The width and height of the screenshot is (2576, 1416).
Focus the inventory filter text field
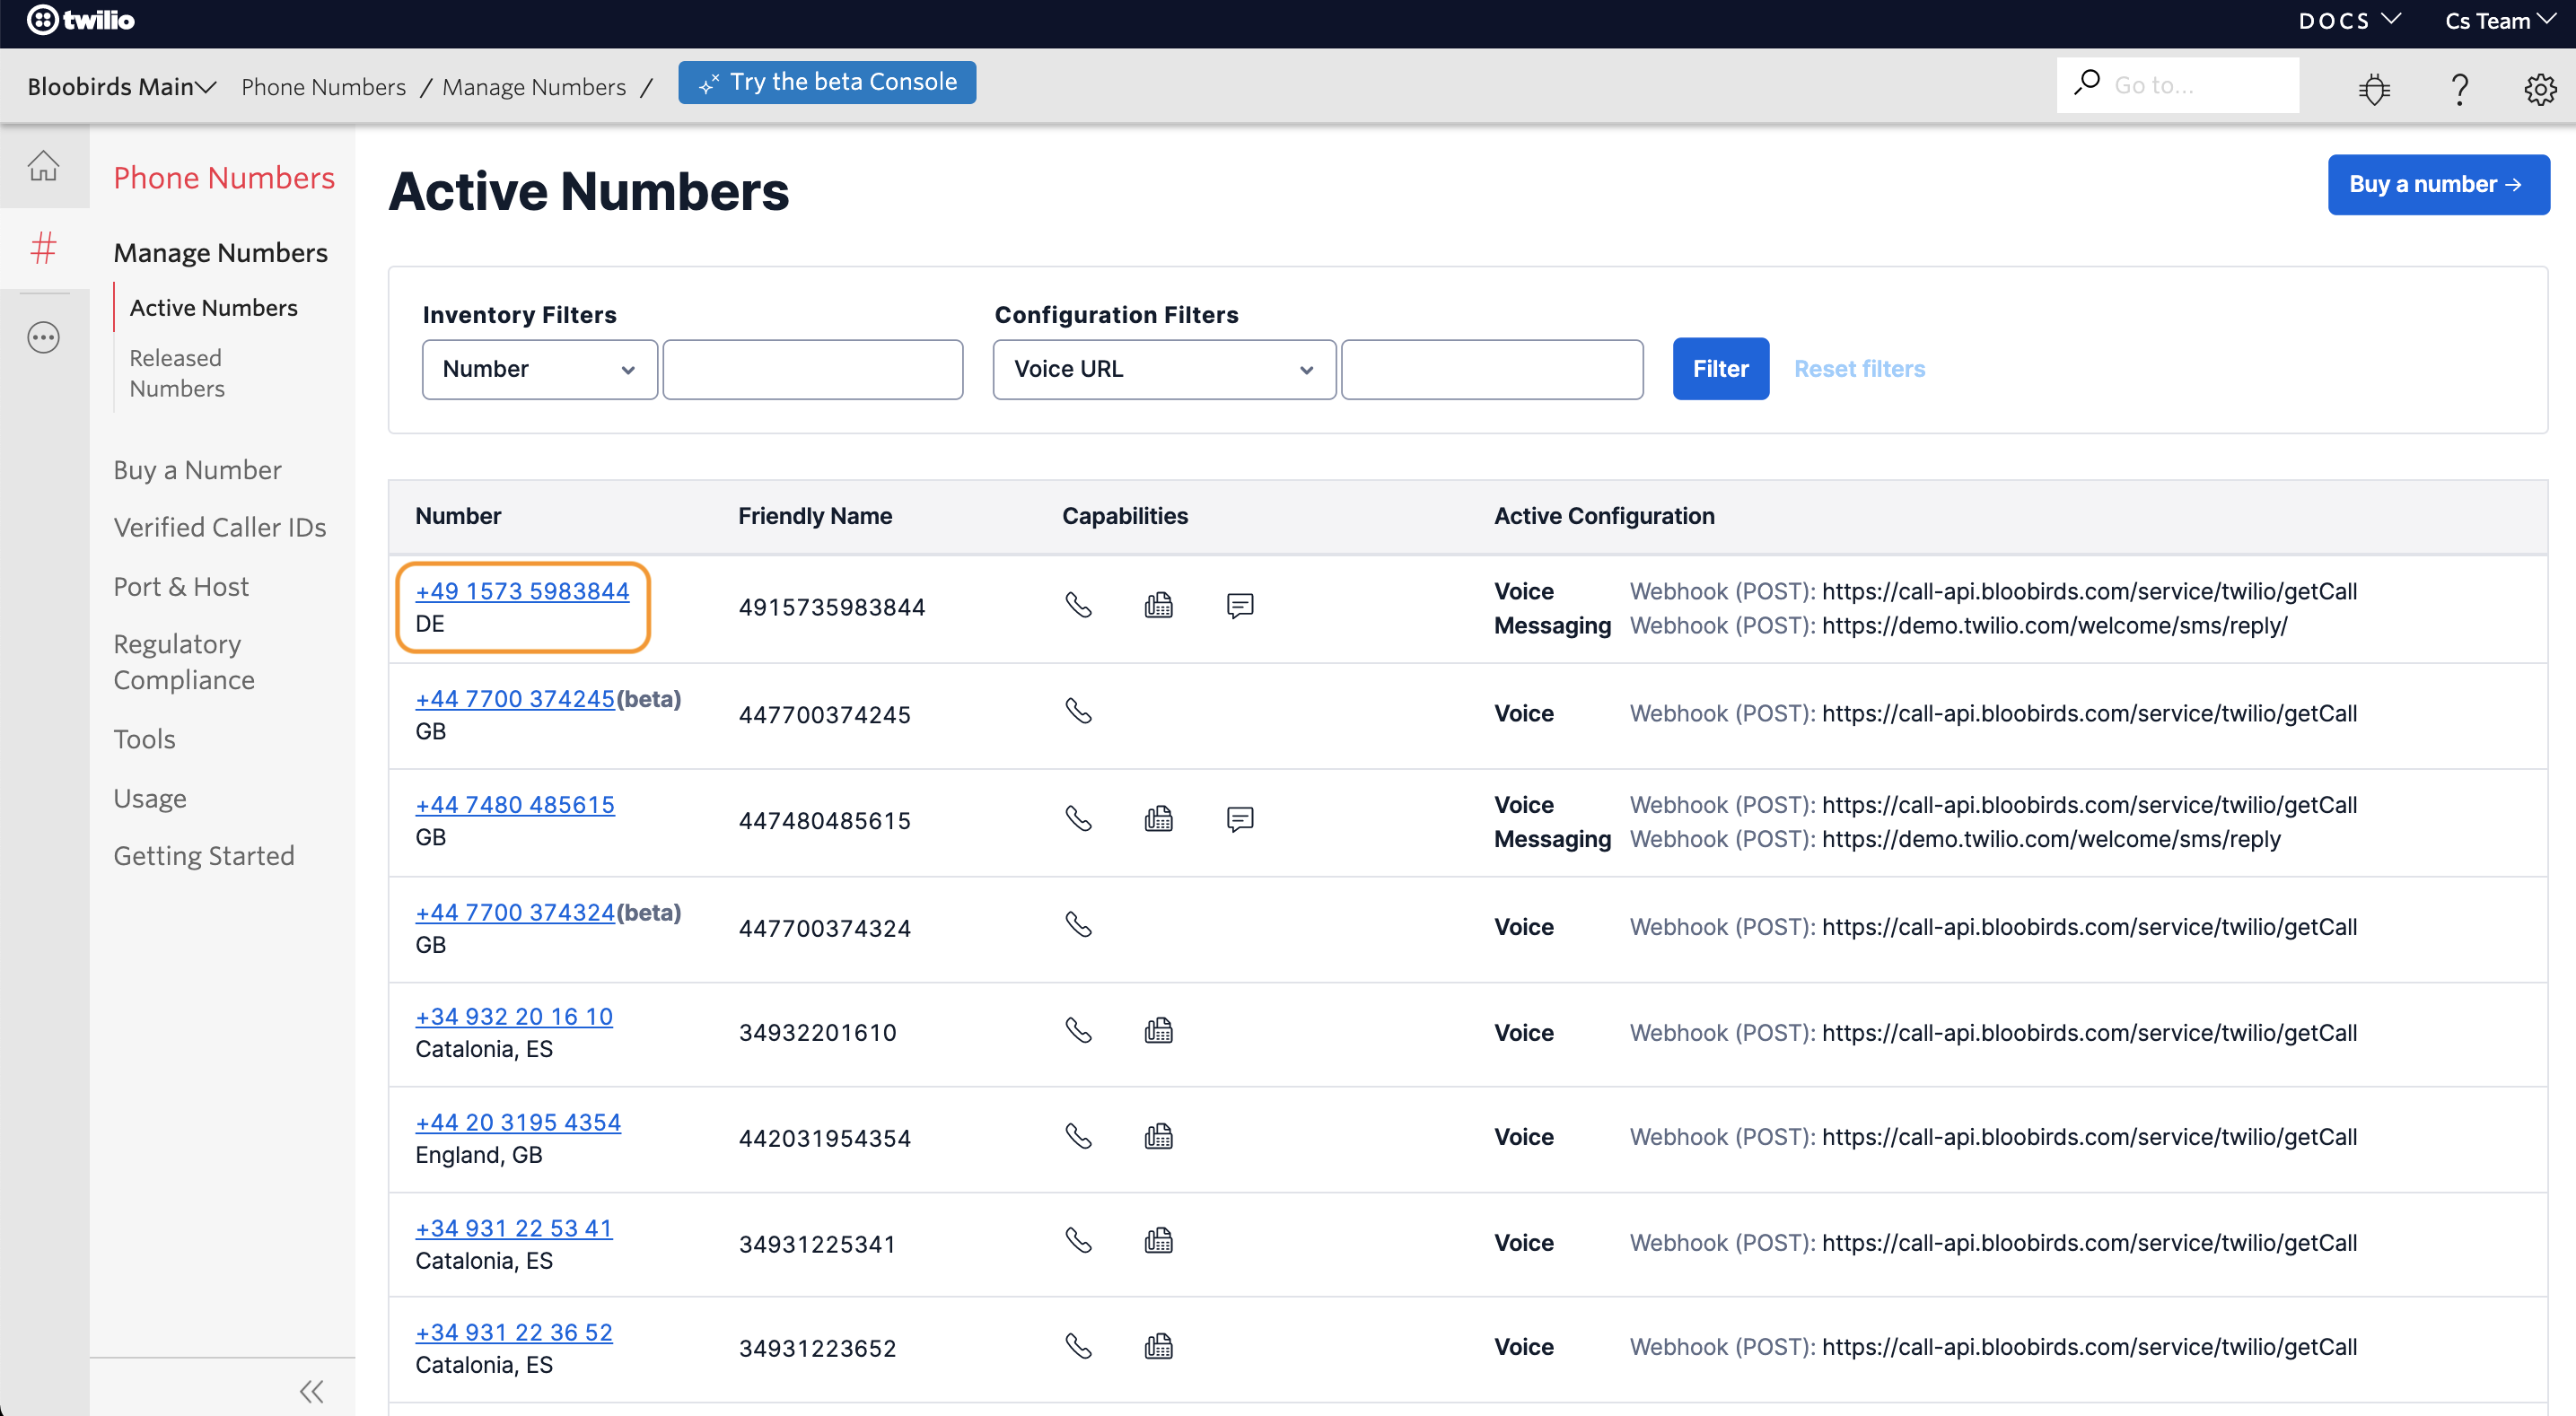(812, 369)
